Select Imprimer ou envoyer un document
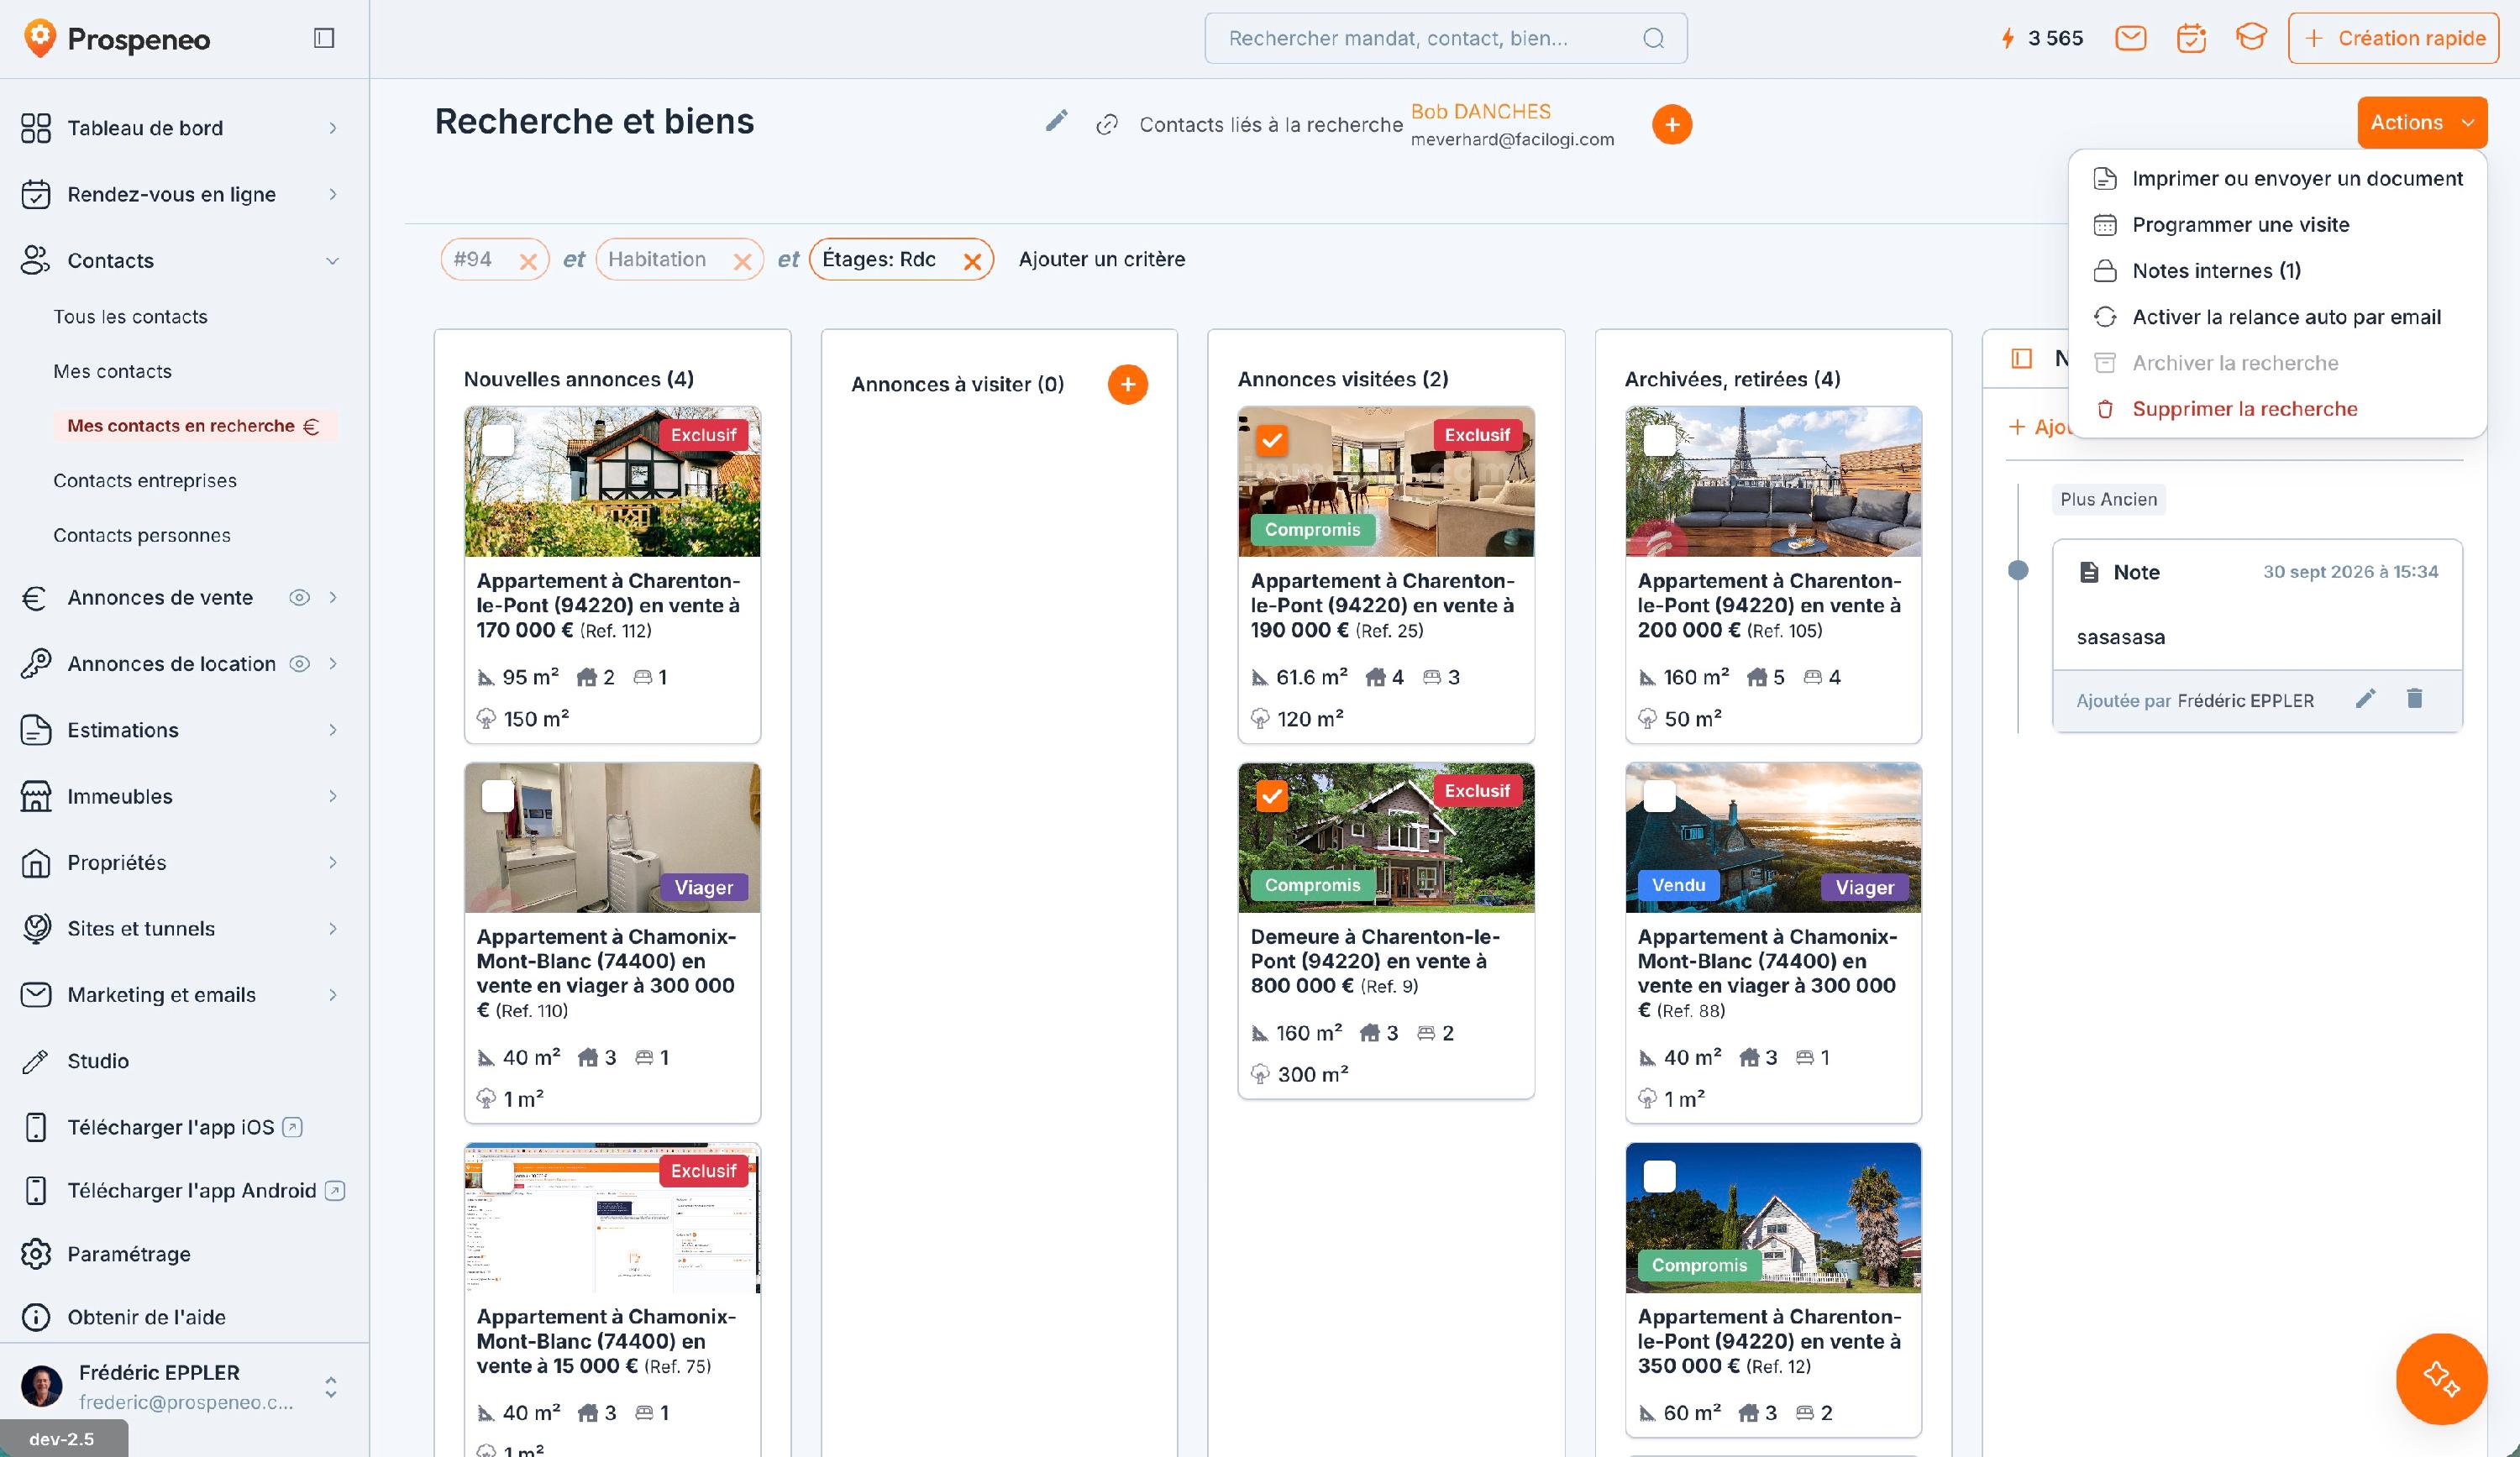The image size is (2520, 1457). (2277, 179)
